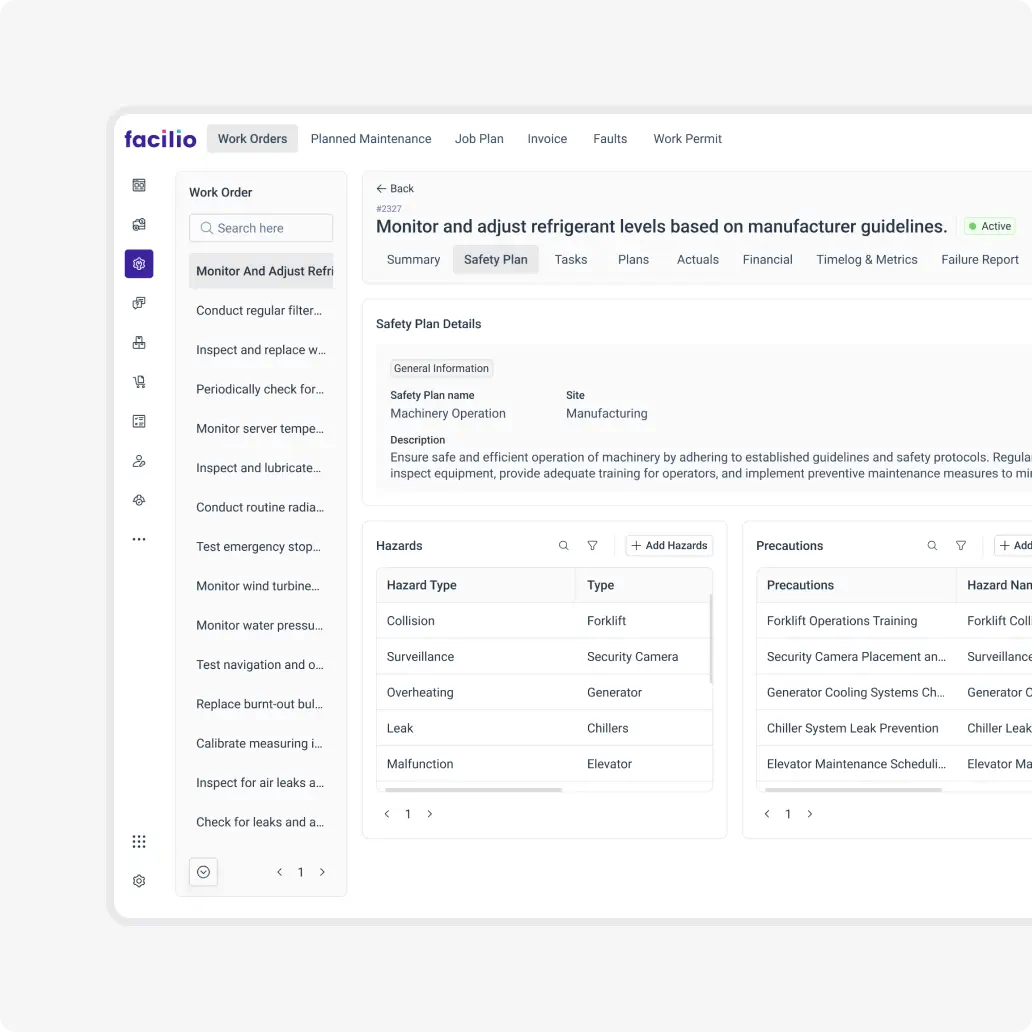This screenshot has width=1032, height=1032.
Task: Toggle the filter icon on the Hazards panel
Action: (592, 545)
